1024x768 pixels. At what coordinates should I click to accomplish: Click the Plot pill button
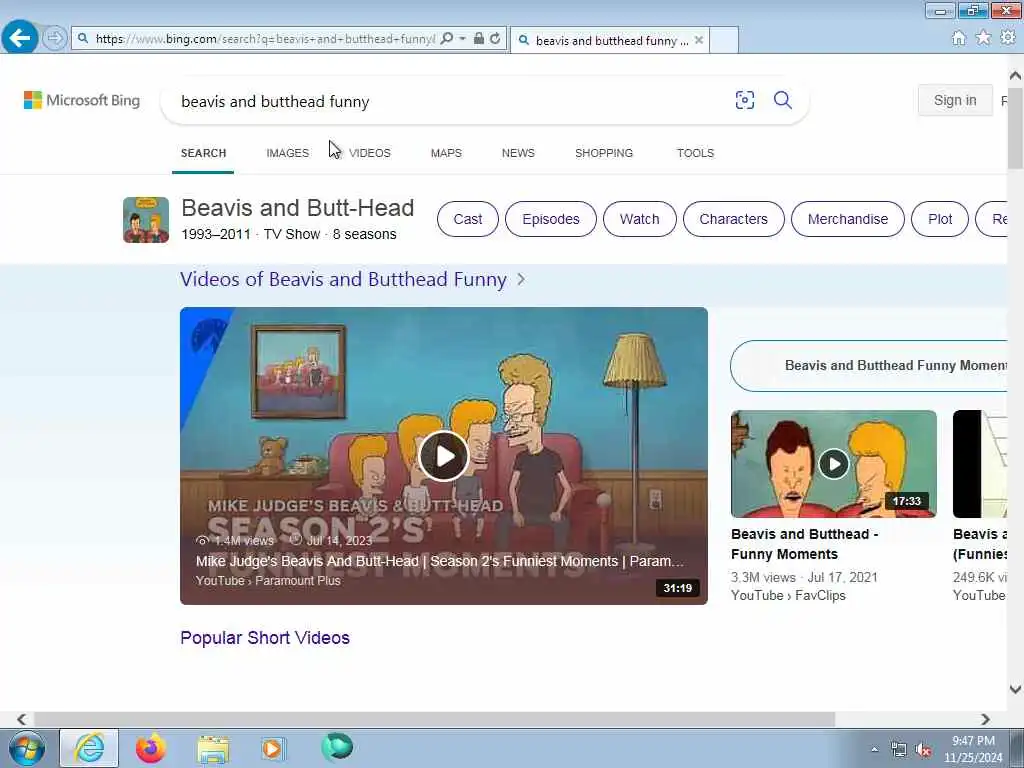(x=940, y=219)
